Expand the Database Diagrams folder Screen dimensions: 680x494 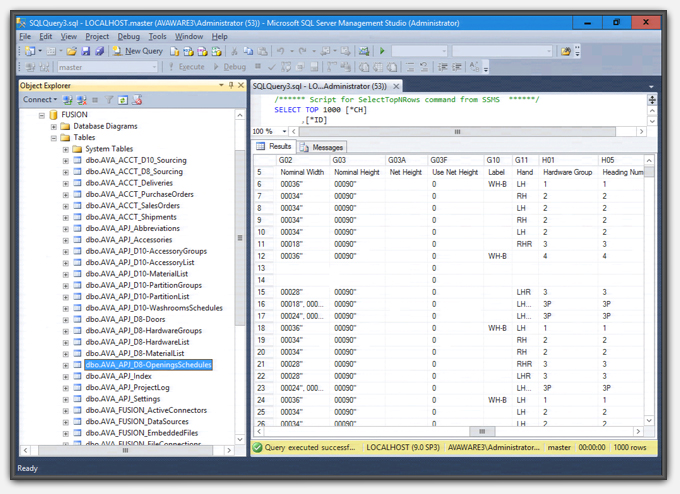click(x=54, y=127)
